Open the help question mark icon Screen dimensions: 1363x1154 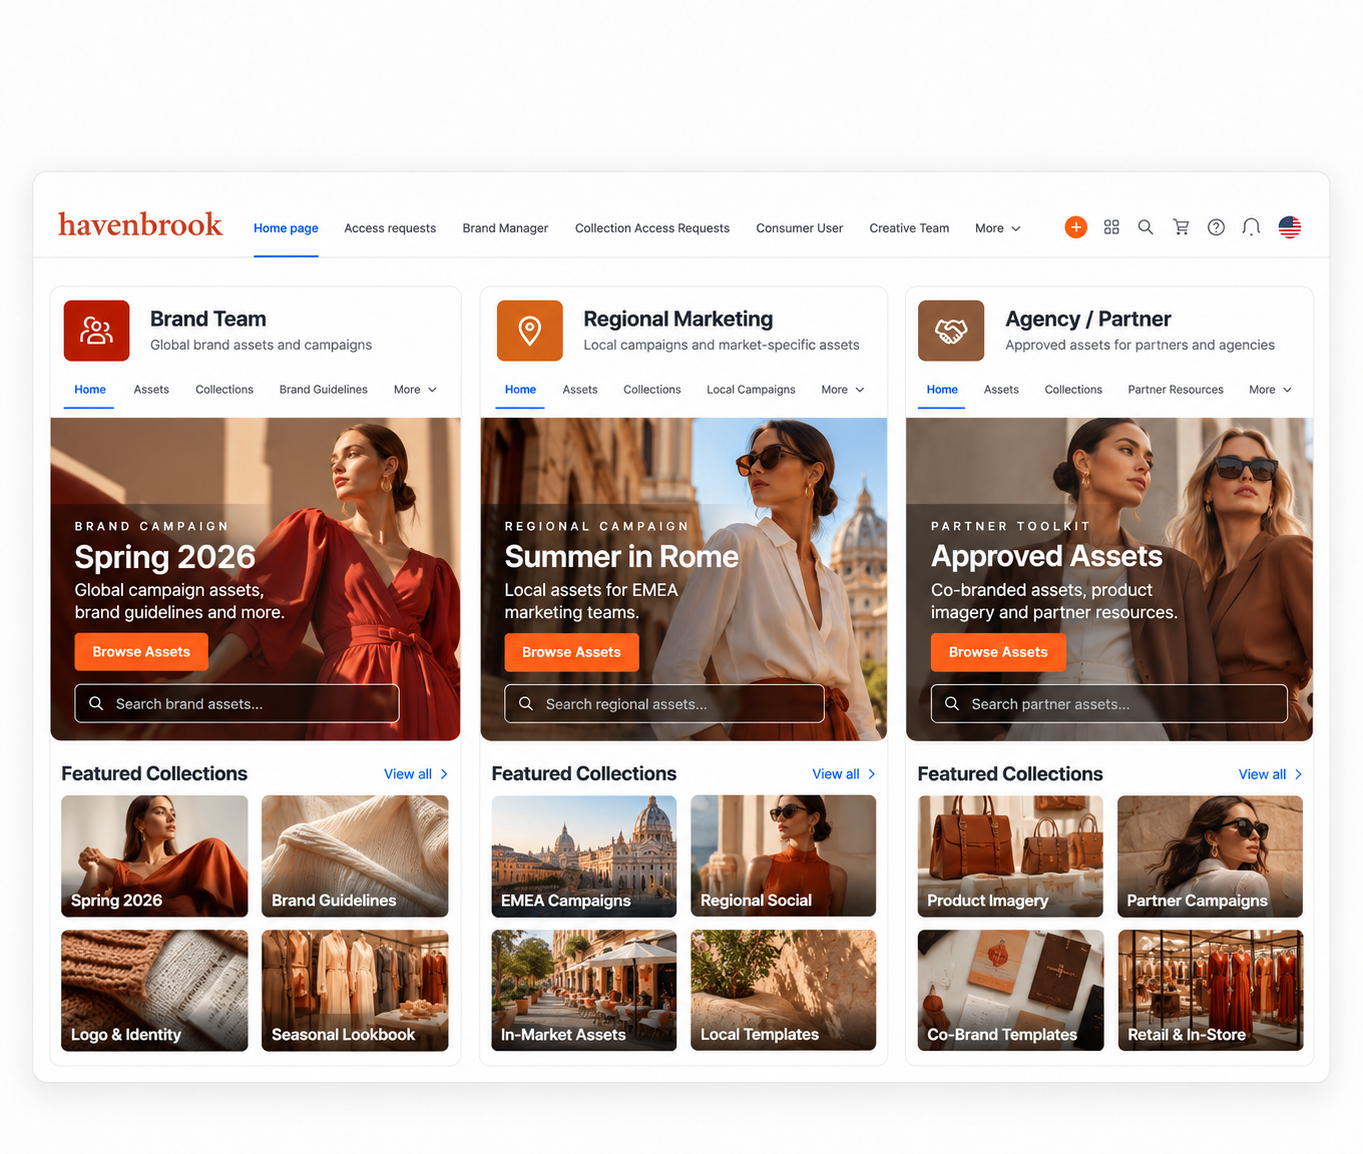pyautogui.click(x=1216, y=227)
